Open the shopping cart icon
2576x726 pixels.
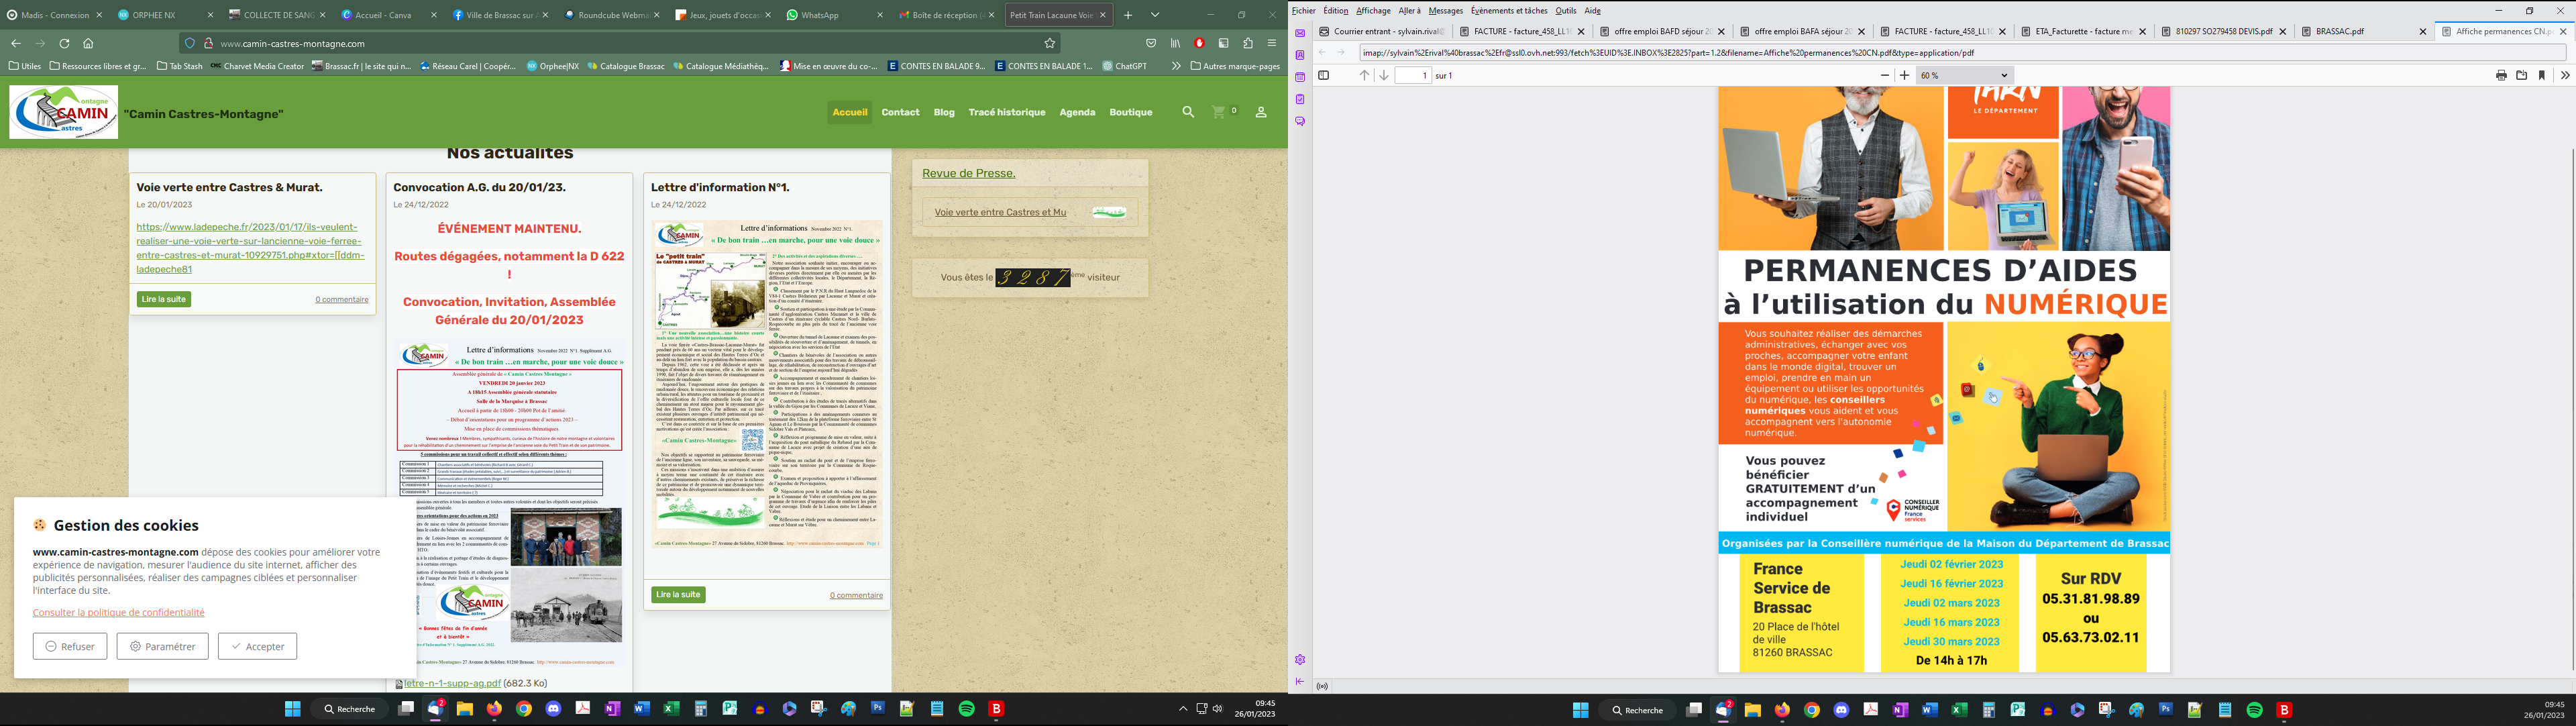pyautogui.click(x=1219, y=112)
